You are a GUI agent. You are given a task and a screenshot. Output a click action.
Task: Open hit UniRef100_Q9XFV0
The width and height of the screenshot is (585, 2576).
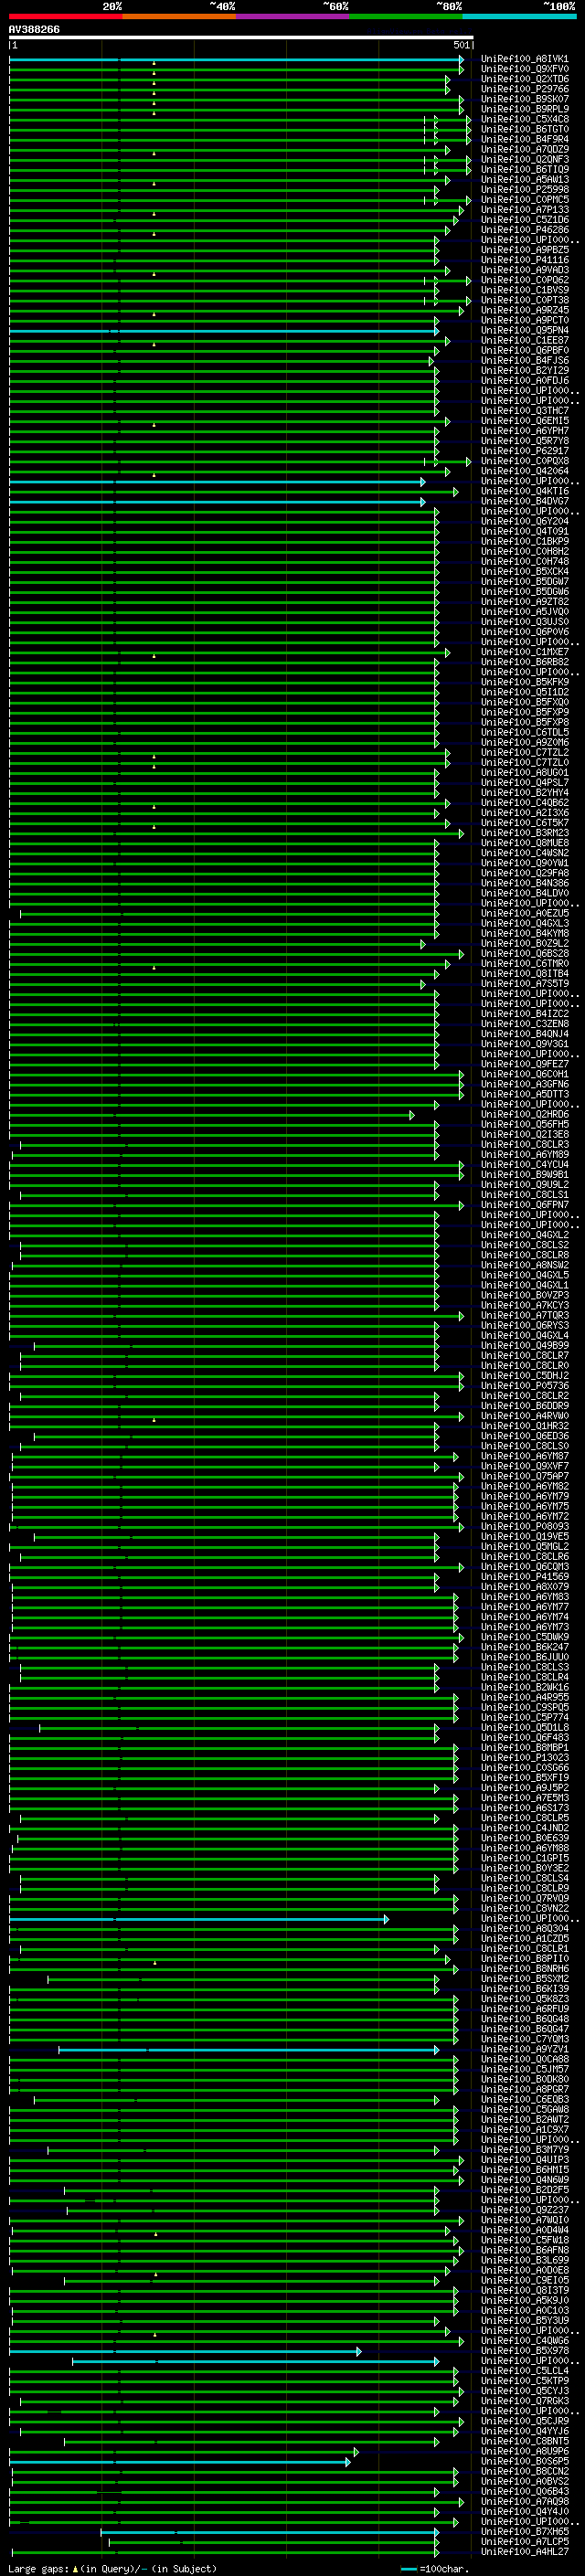coord(524,69)
